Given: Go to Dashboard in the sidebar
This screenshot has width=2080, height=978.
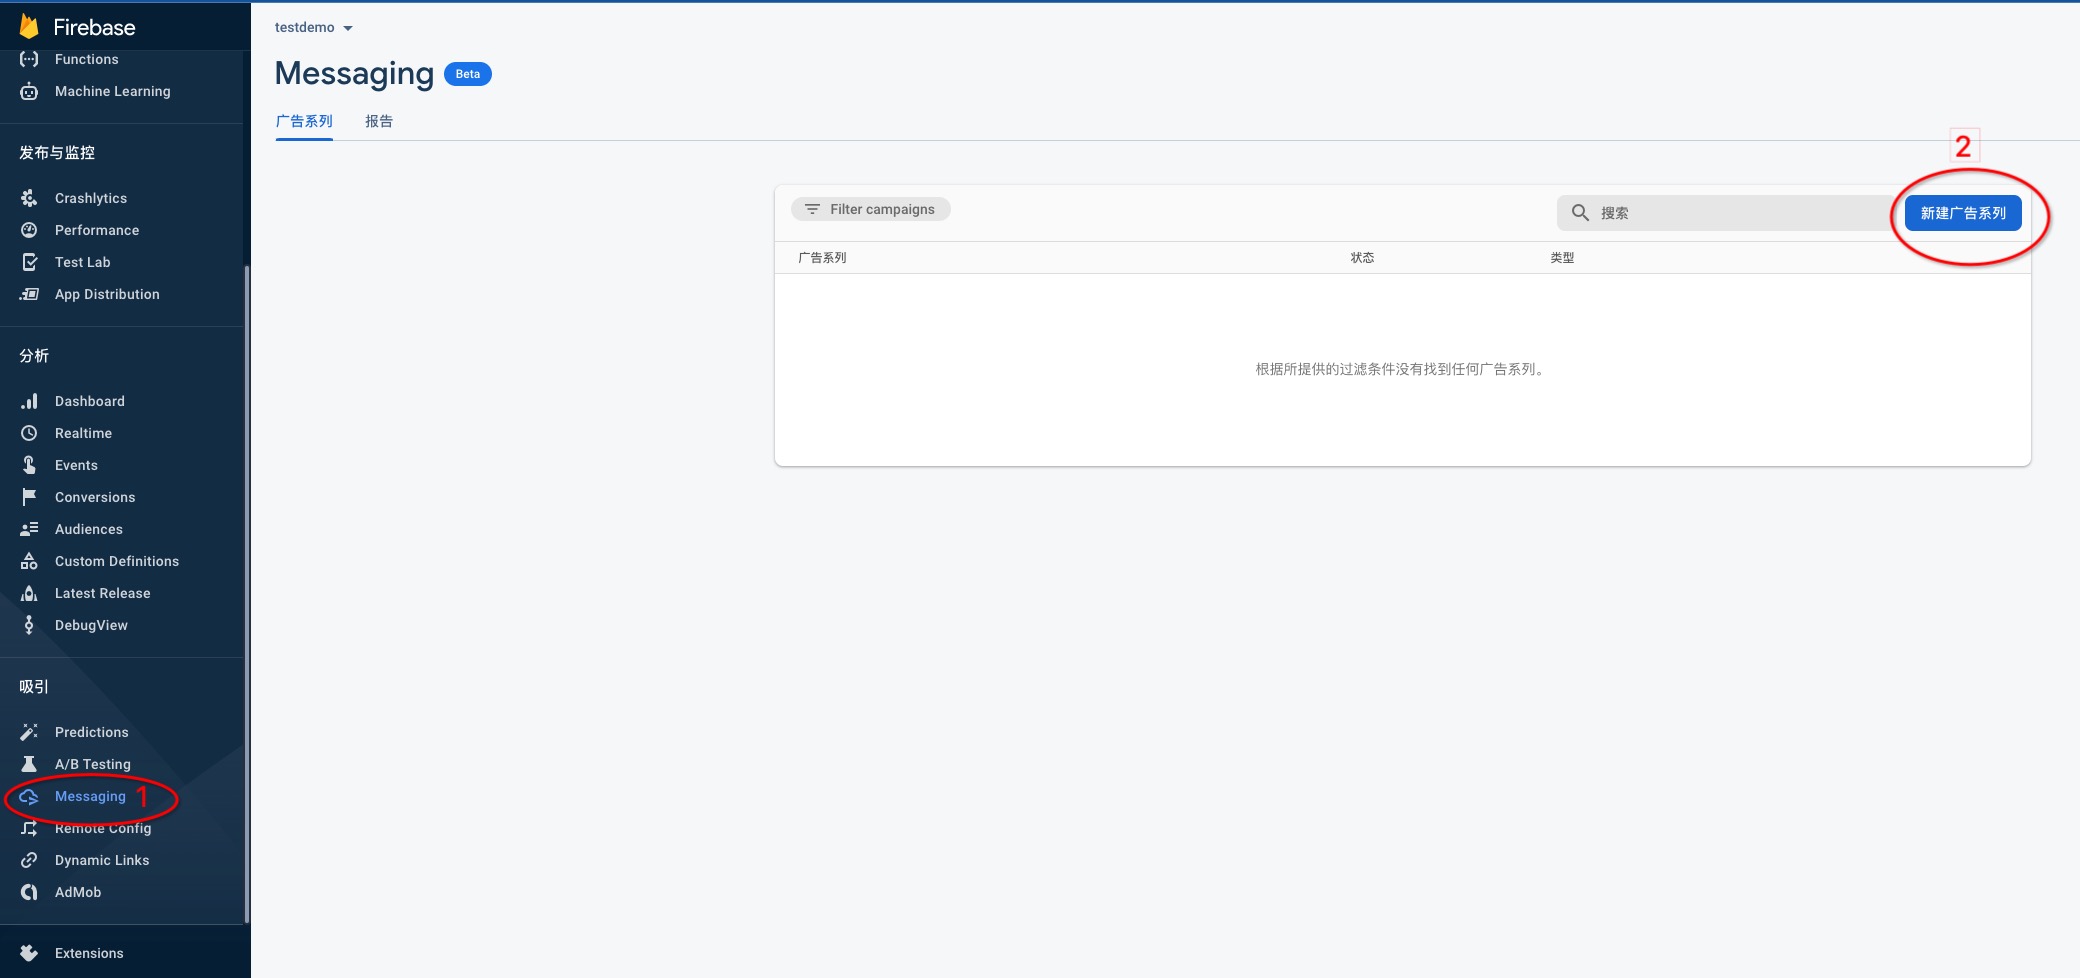Looking at the screenshot, I should point(90,401).
